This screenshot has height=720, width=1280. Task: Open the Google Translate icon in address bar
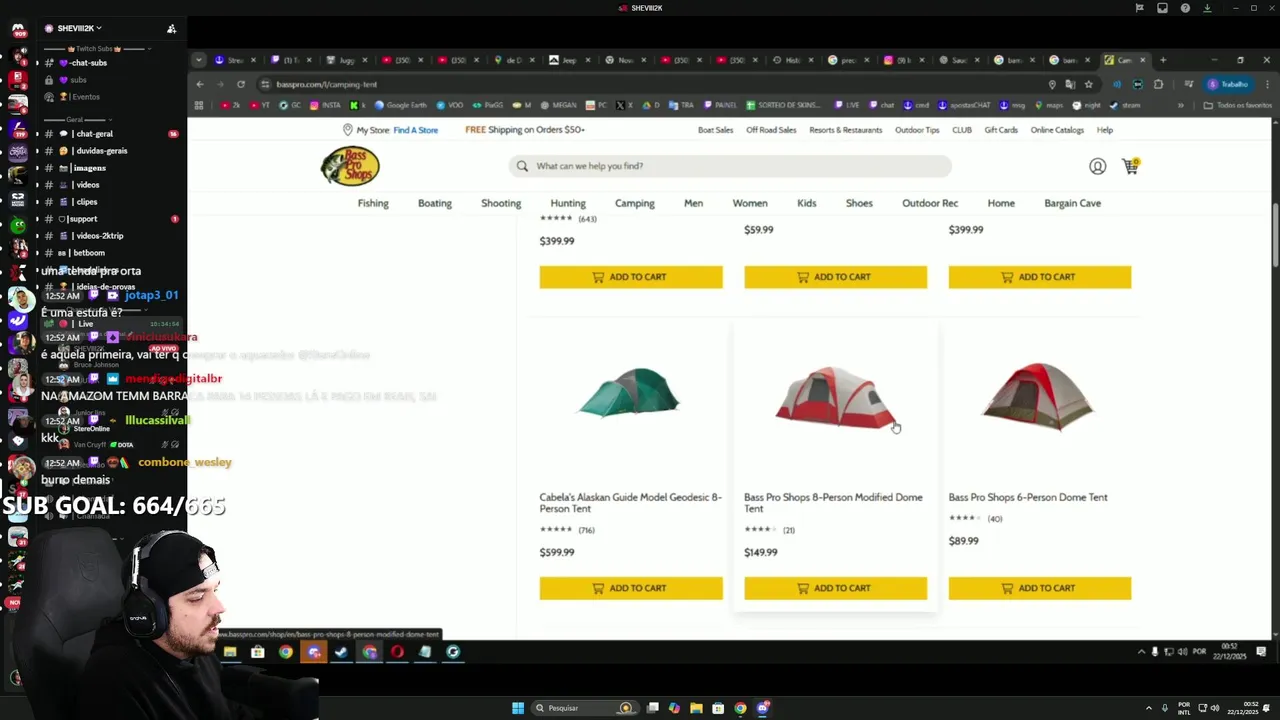[x=1070, y=84]
